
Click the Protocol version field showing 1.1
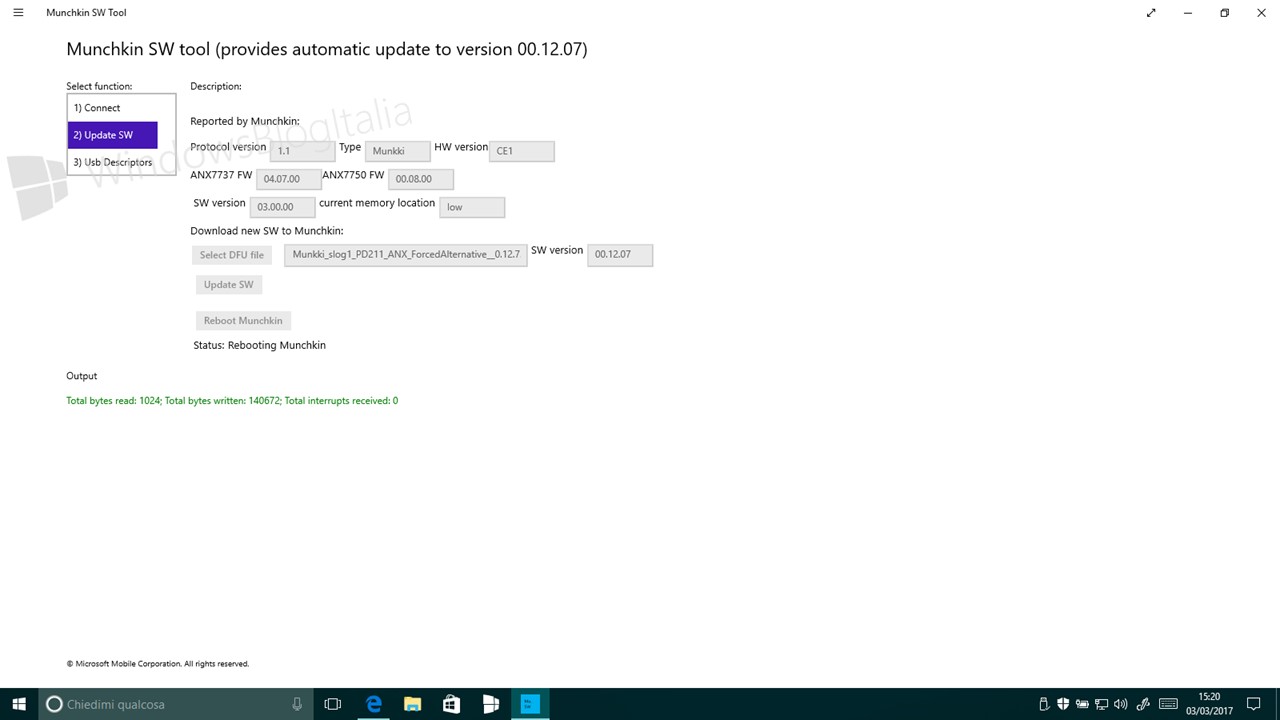302,151
